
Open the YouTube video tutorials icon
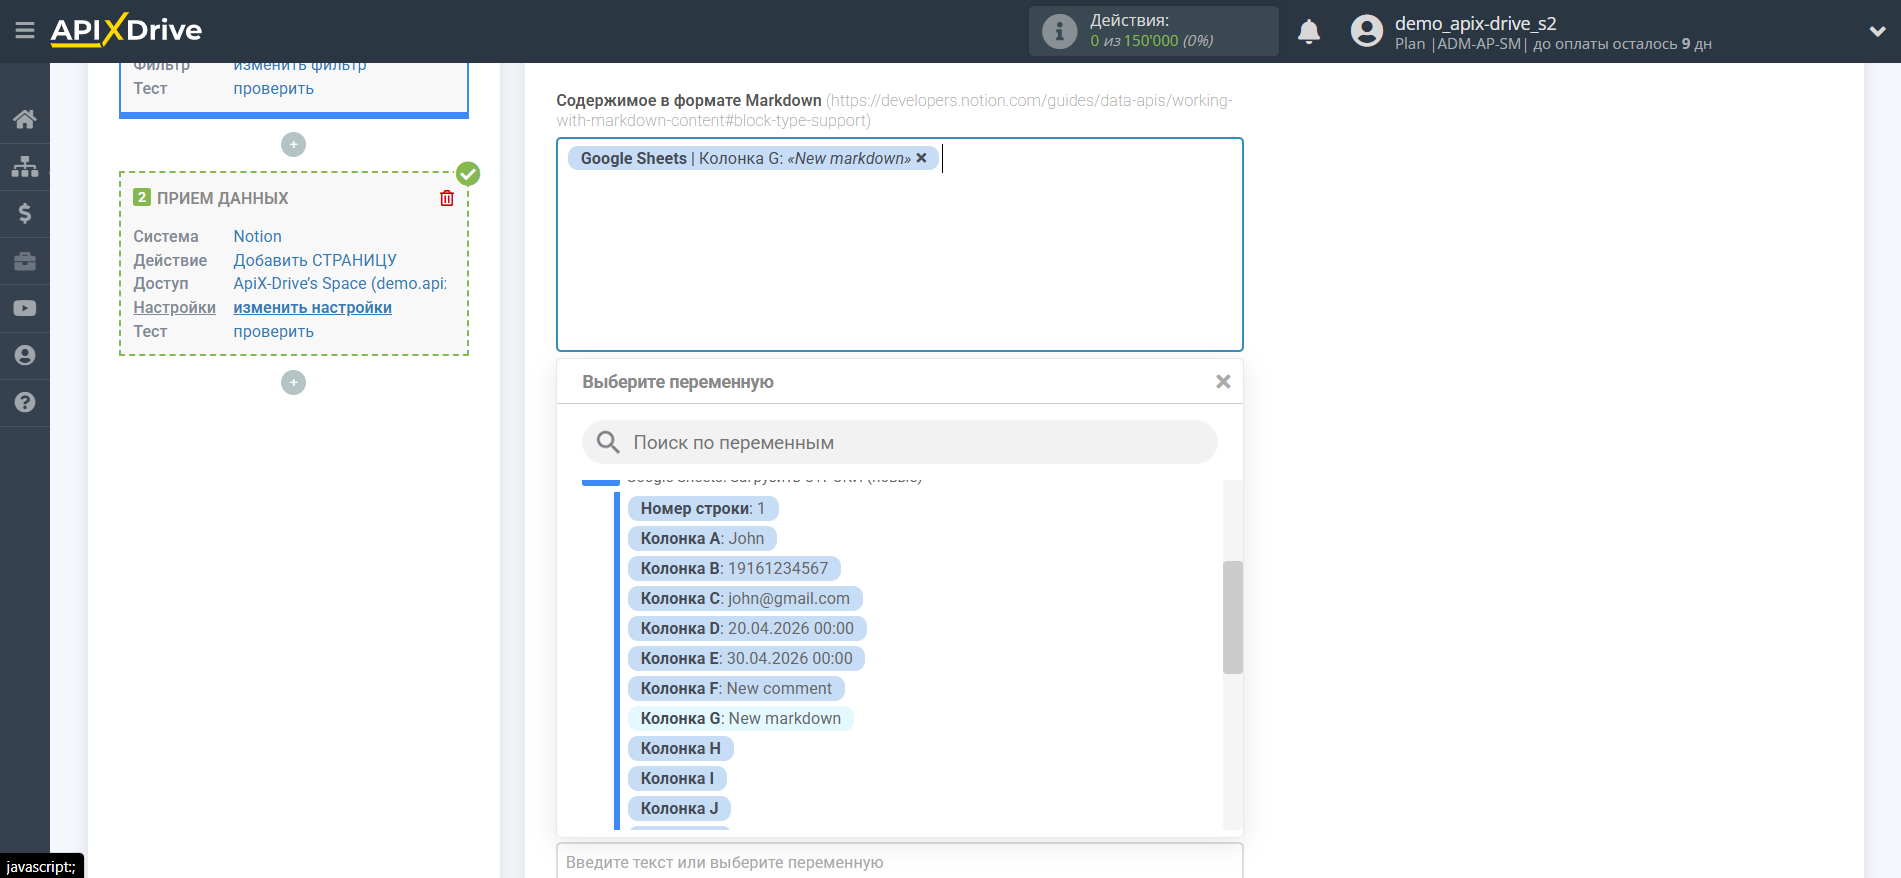click(x=25, y=308)
